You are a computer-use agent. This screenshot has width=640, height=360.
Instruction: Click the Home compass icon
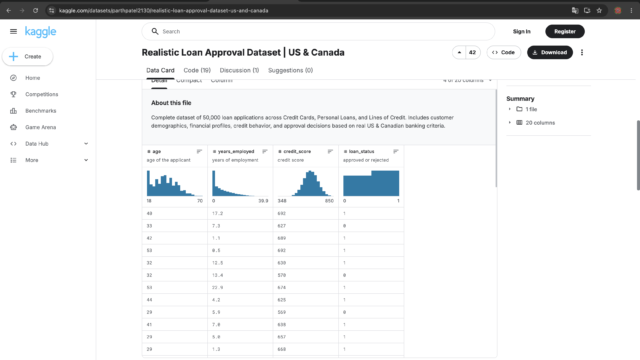pos(13,78)
